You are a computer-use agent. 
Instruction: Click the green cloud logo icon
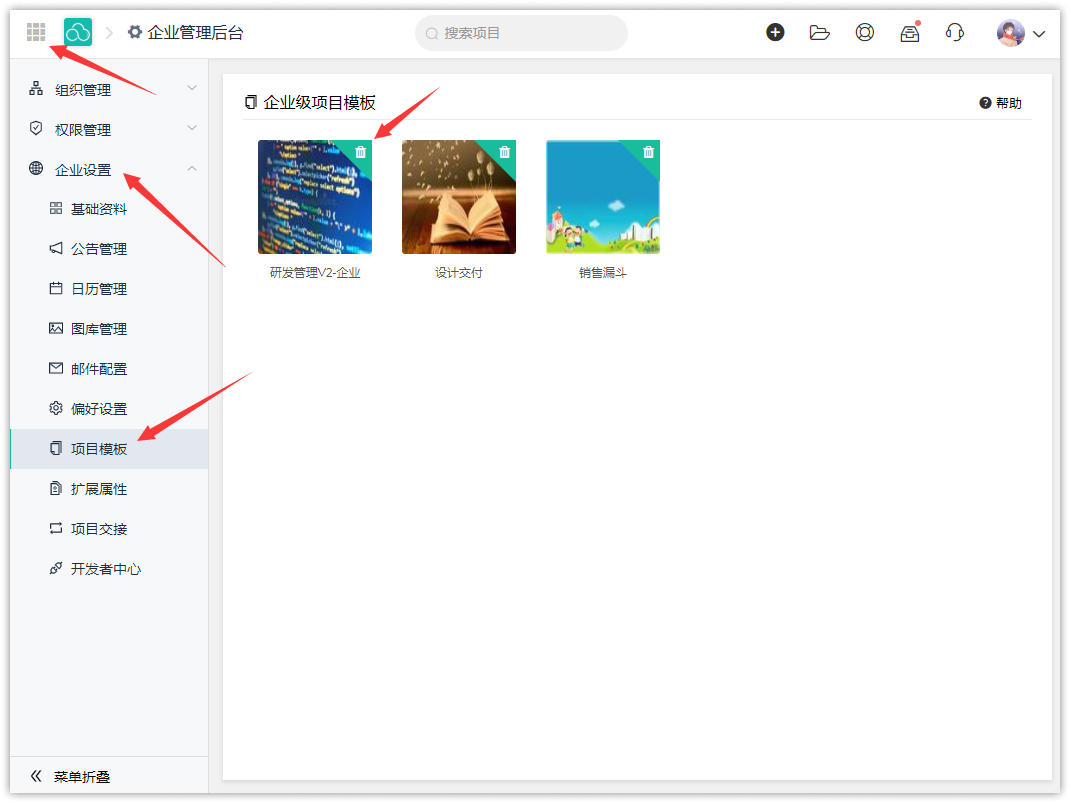tap(78, 33)
